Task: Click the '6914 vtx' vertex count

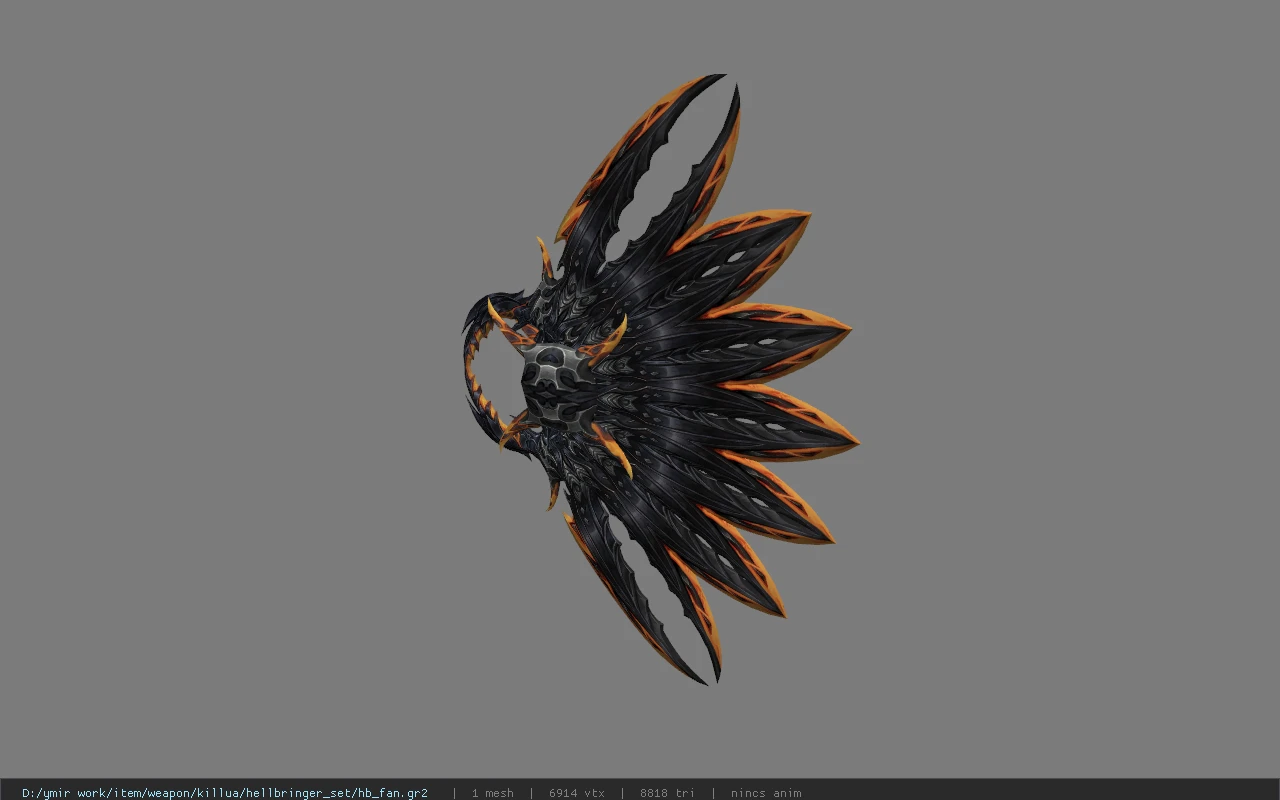Action: (577, 793)
